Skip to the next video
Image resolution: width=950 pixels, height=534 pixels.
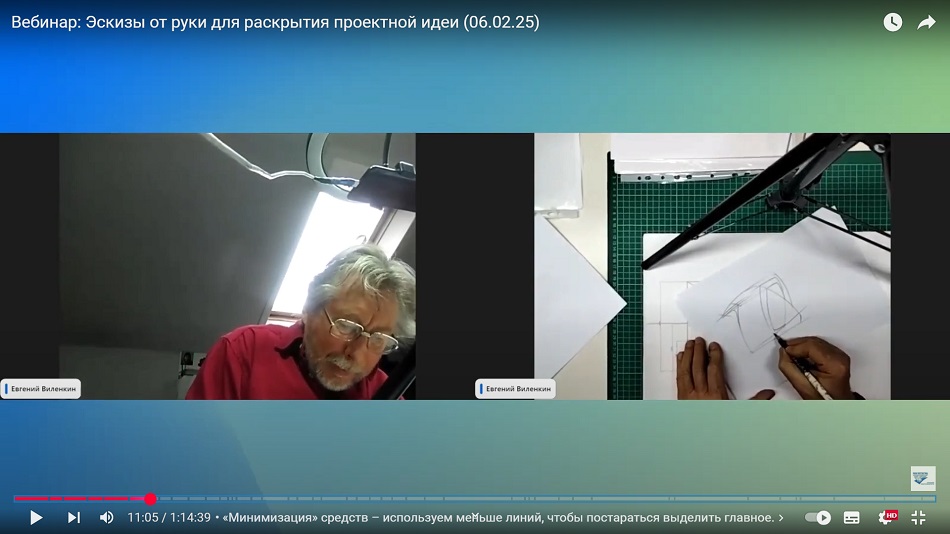pyautogui.click(x=73, y=517)
